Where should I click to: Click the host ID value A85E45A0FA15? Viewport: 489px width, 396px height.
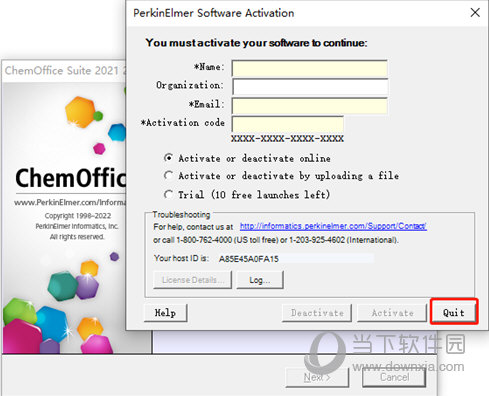pyautogui.click(x=248, y=259)
